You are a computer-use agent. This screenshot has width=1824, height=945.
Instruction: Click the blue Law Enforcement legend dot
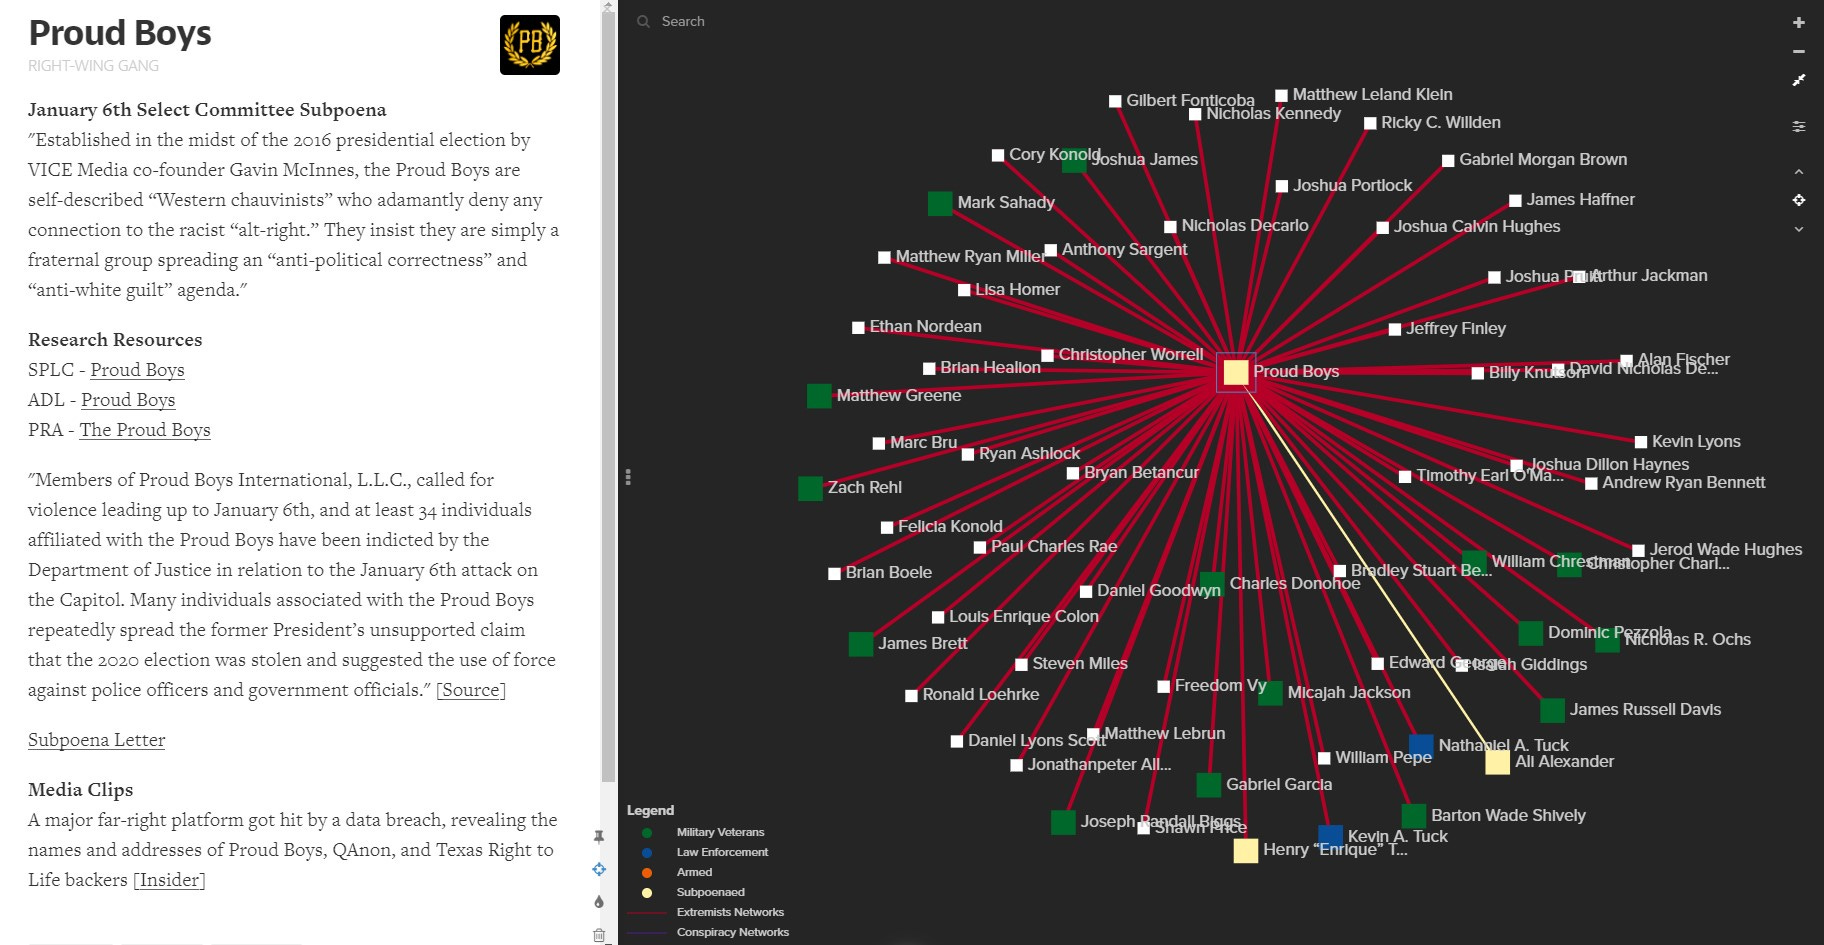(647, 852)
